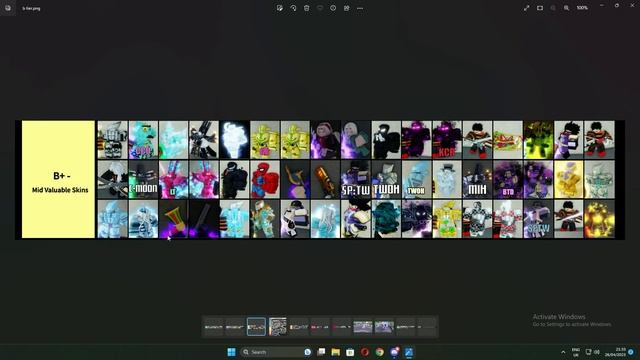This screenshot has height=360, width=640.
Task: Click the 100% zoom level indicator
Action: coord(582,8)
